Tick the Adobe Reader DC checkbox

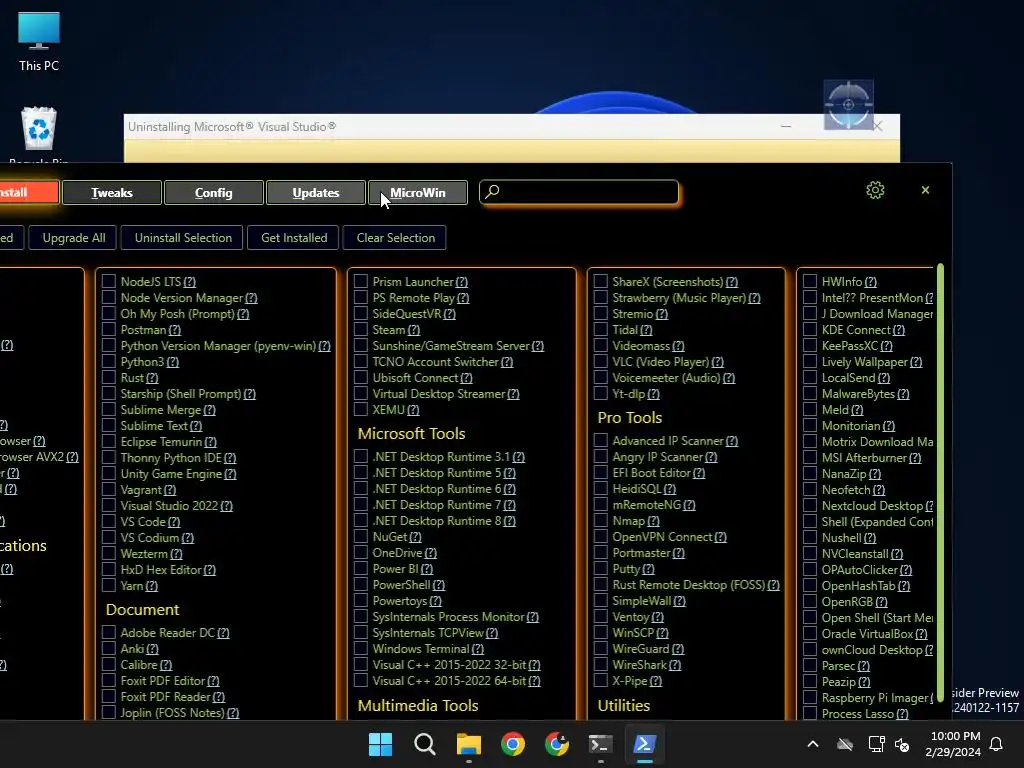click(109, 632)
